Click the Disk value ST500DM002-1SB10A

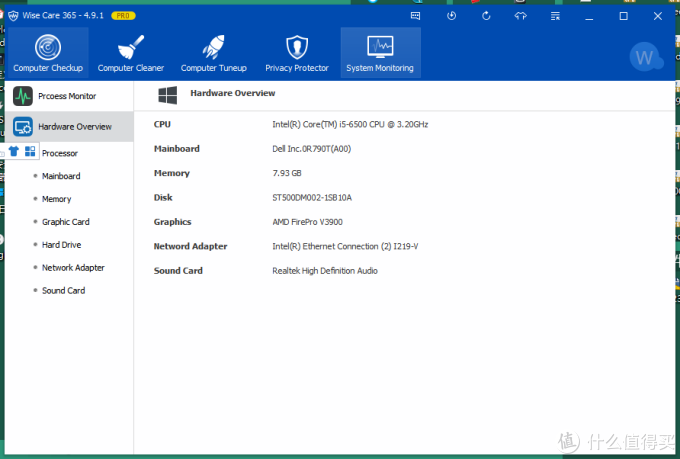coord(312,198)
